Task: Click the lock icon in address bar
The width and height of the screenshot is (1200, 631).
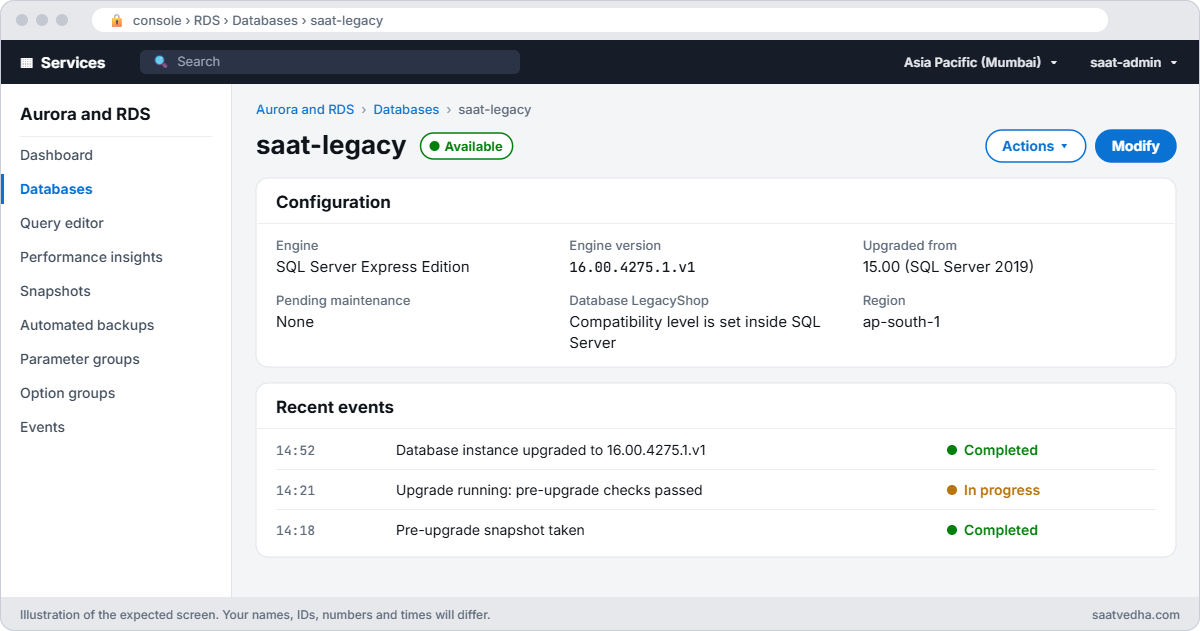Action: point(117,20)
